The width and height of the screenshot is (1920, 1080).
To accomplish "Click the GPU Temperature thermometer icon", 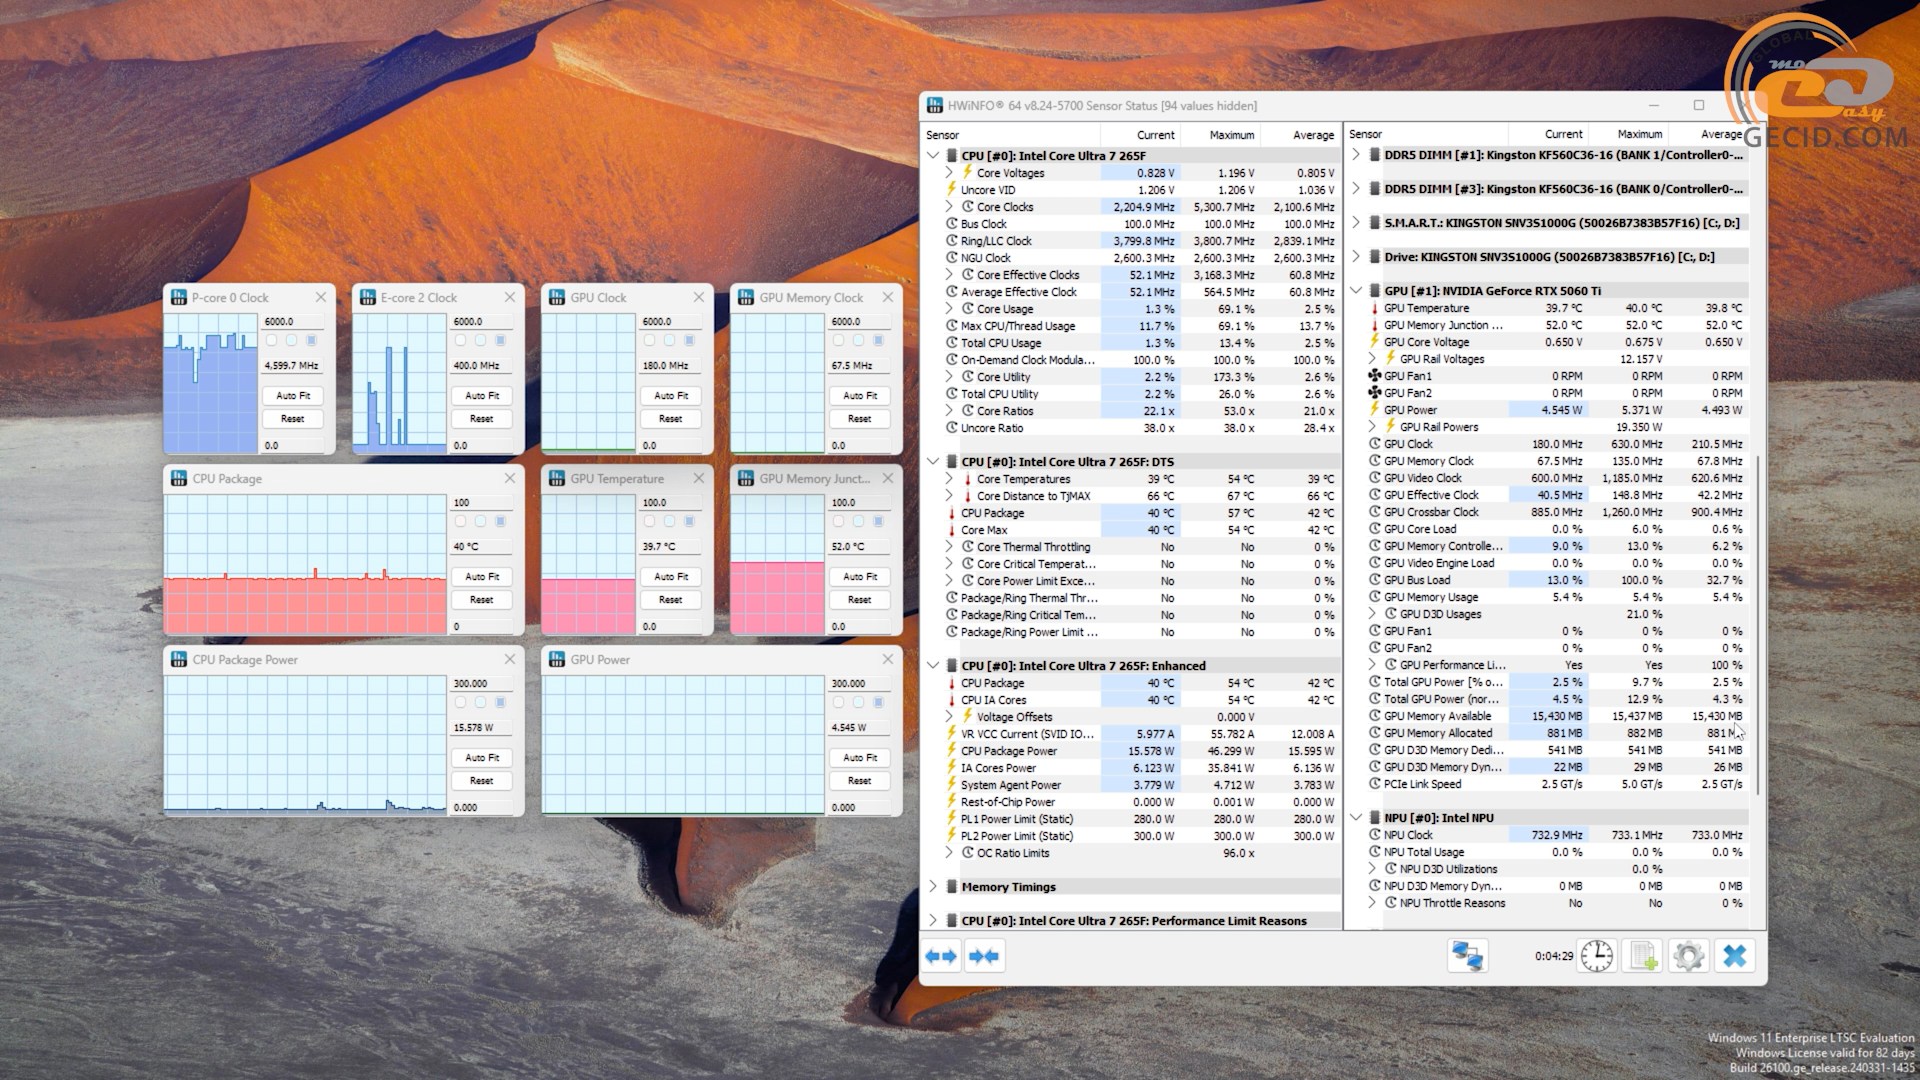I will tap(1375, 308).
